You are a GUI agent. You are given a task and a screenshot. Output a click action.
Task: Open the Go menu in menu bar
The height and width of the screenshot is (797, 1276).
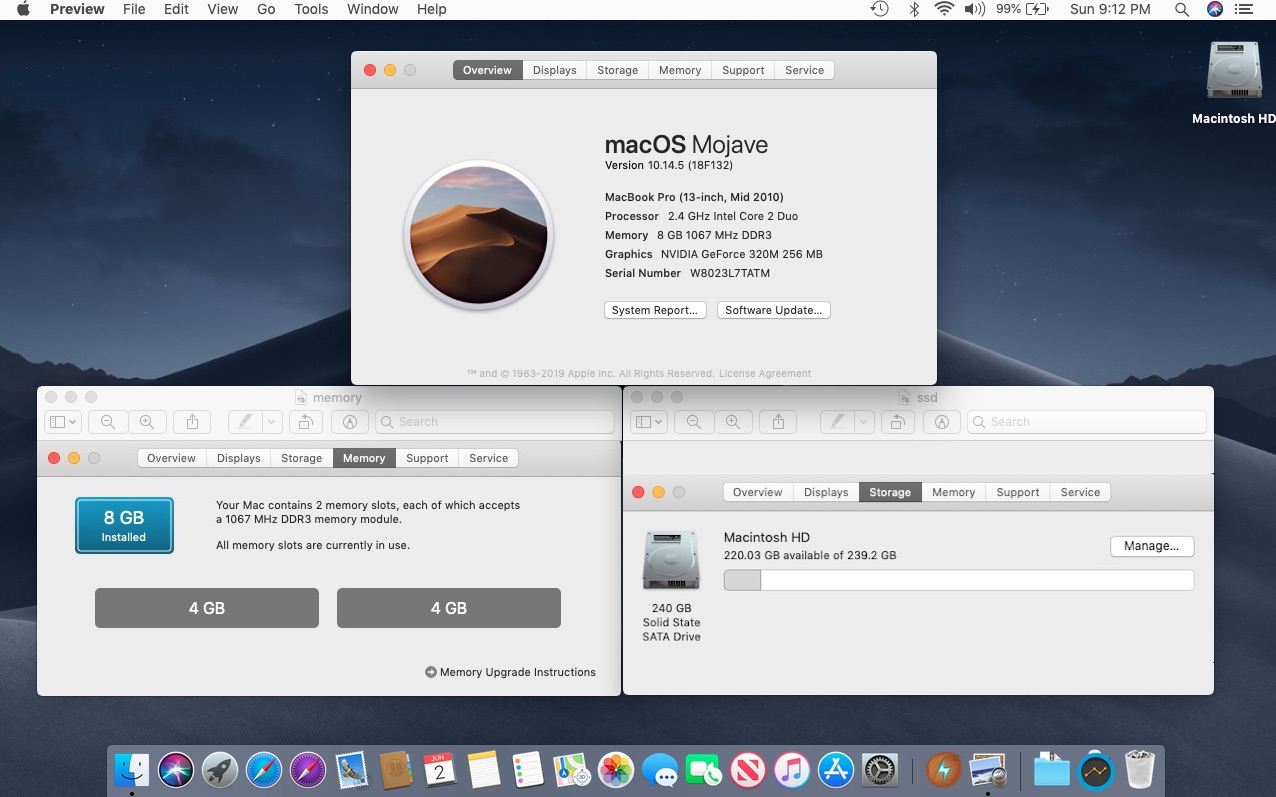pyautogui.click(x=266, y=9)
